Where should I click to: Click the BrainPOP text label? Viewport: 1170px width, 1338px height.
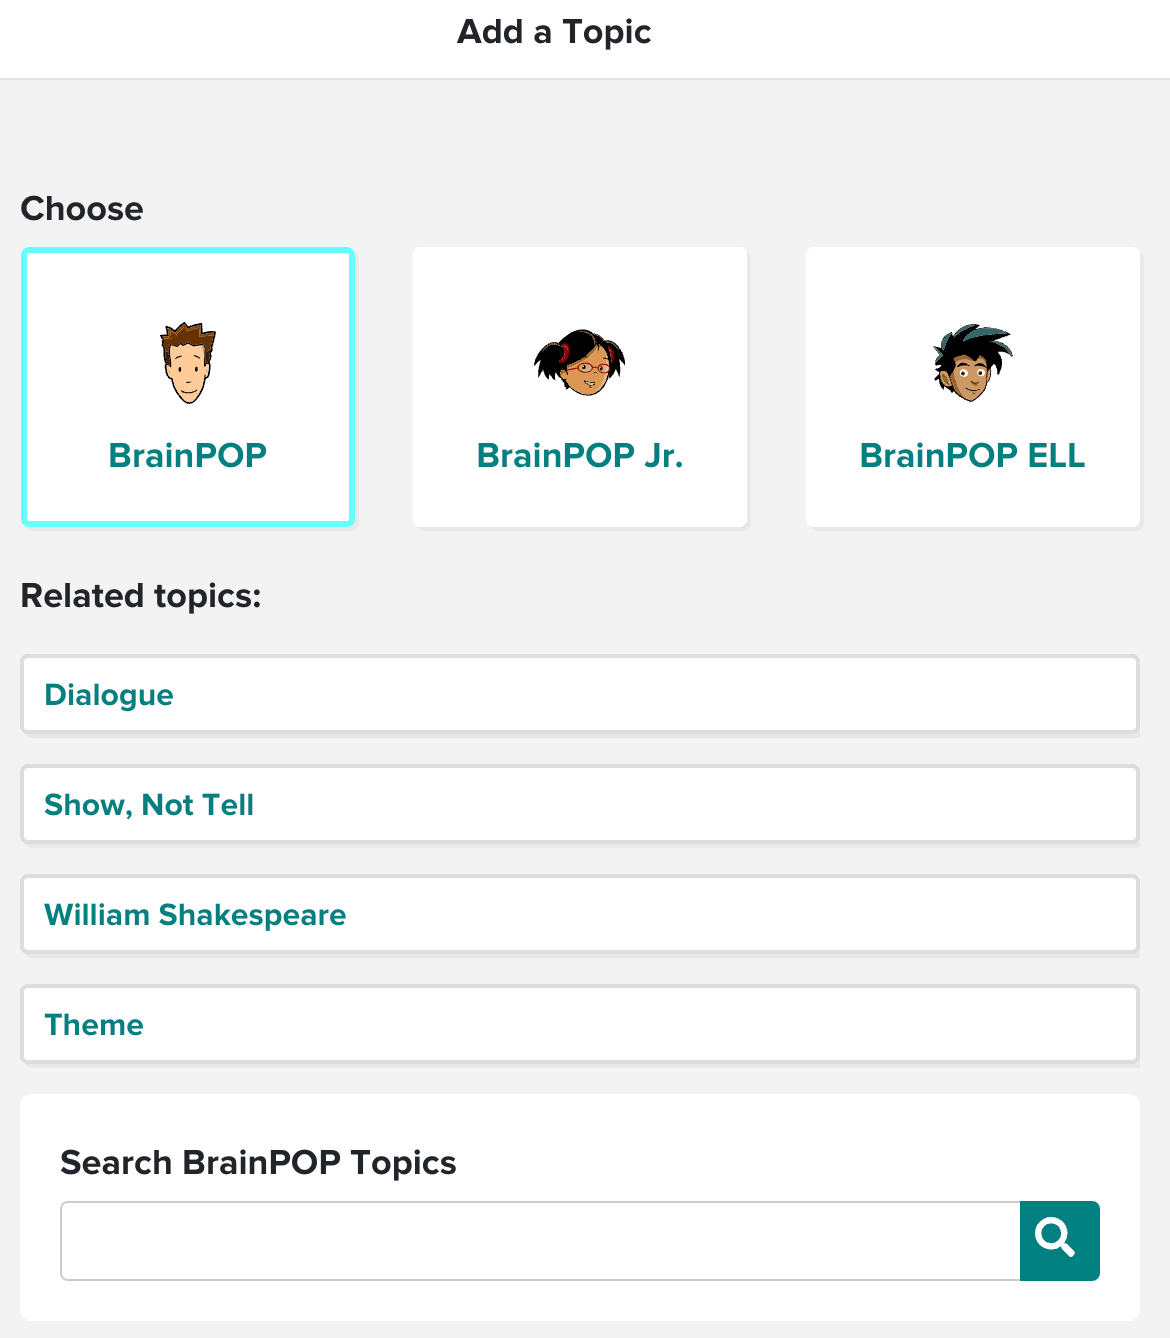[x=188, y=455]
